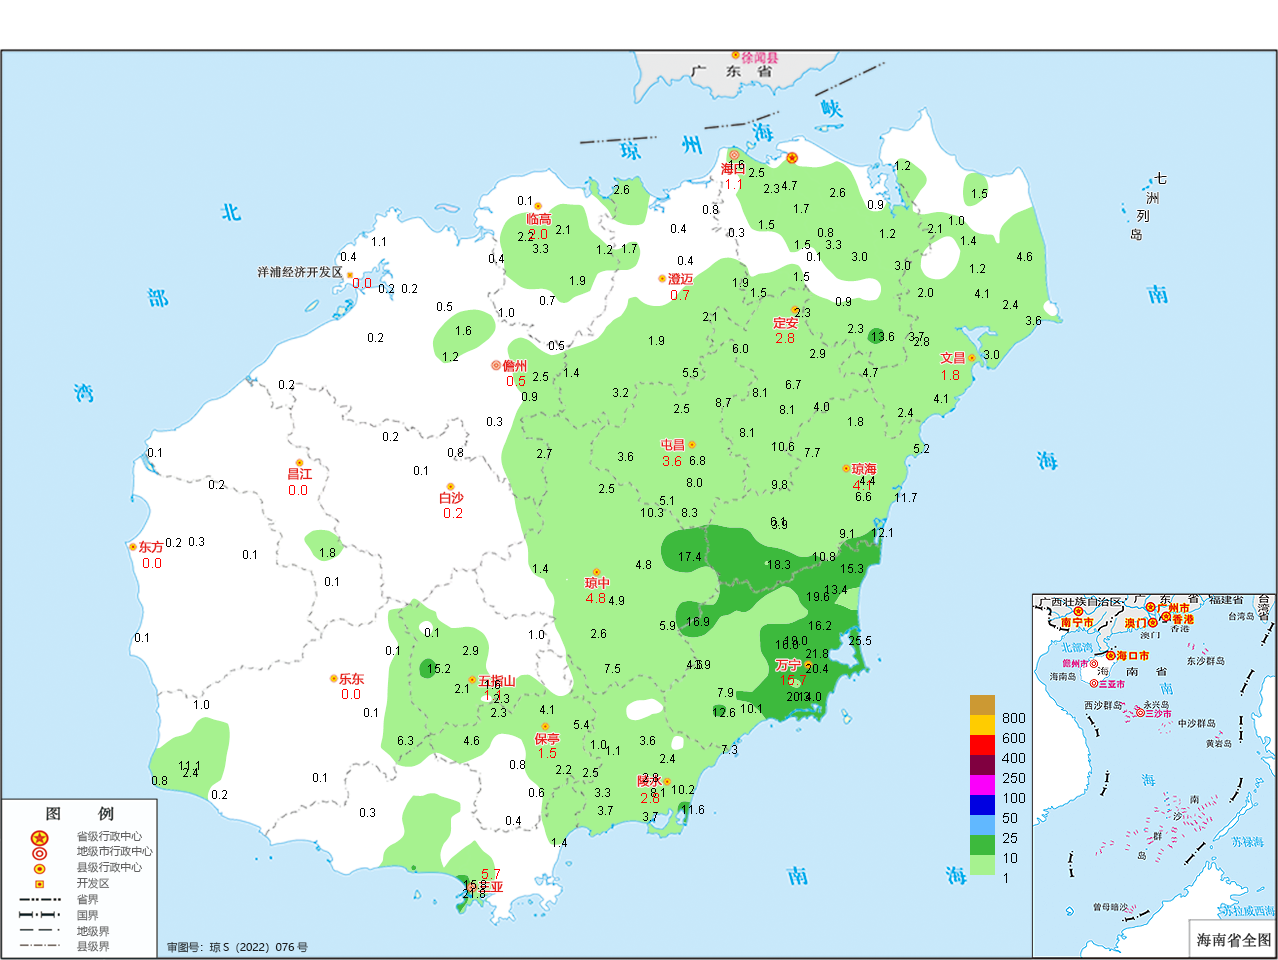
Task: Select the Ledong (乐东) county marker
Action: pos(334,679)
